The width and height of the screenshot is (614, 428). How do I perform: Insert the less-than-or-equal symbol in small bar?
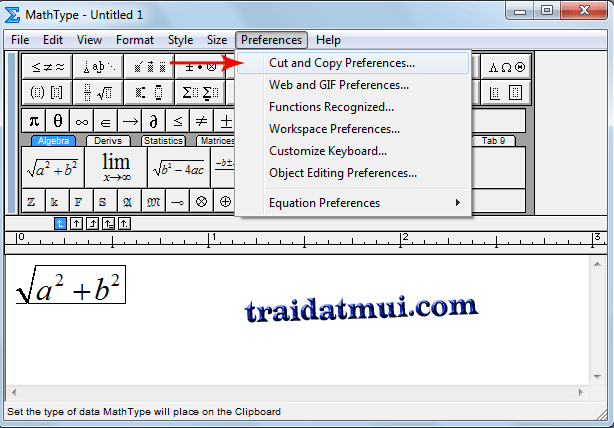point(178,121)
